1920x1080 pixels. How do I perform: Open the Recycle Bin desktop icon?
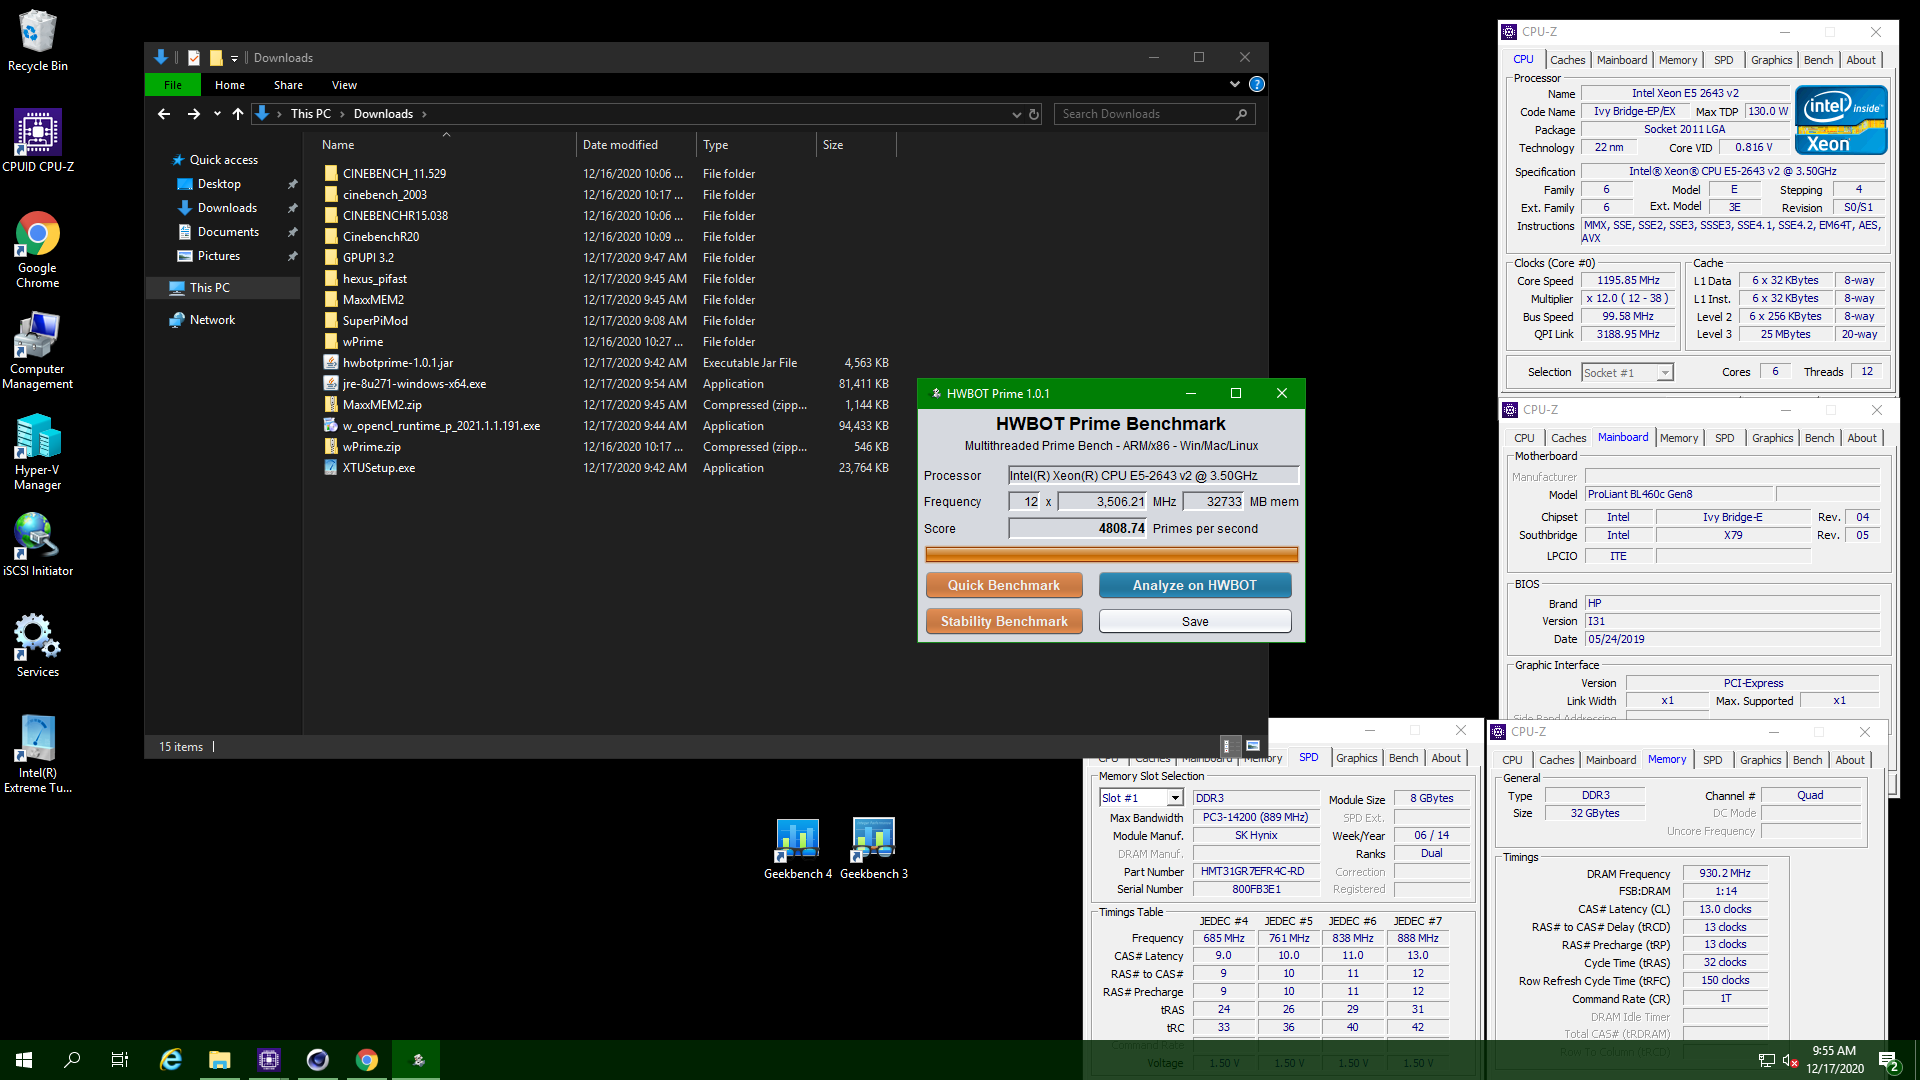tap(37, 40)
